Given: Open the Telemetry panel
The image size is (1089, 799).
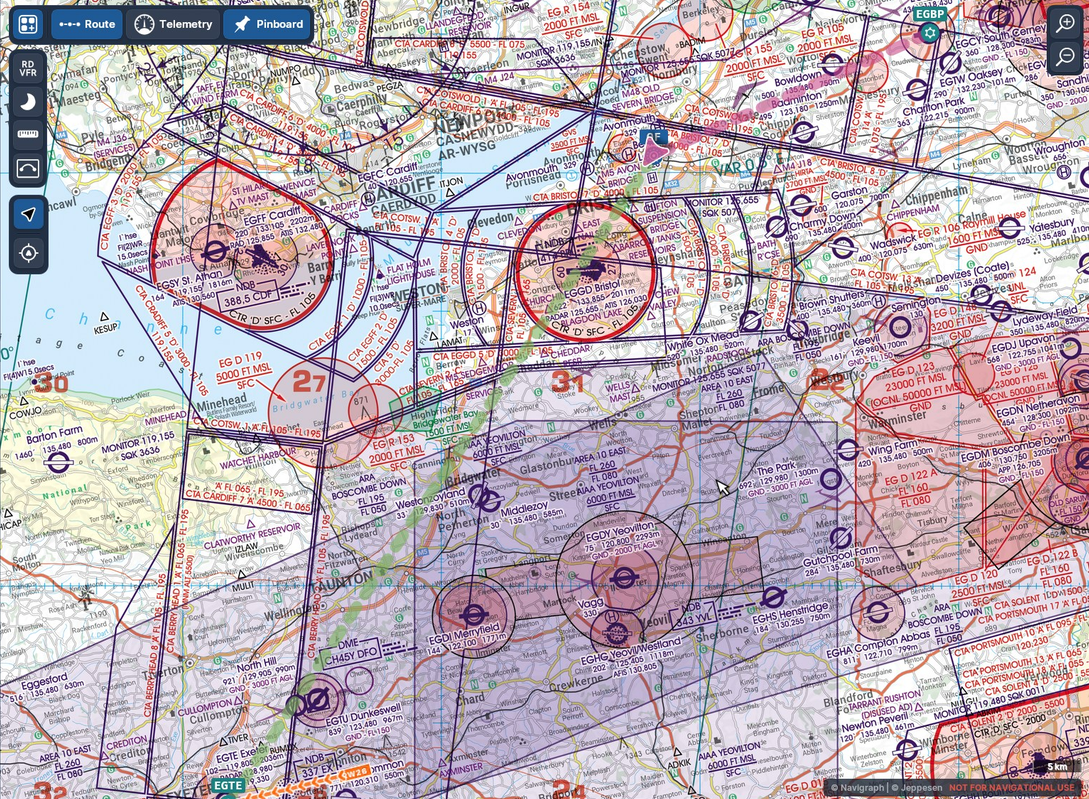Looking at the screenshot, I should pyautogui.click(x=173, y=24).
